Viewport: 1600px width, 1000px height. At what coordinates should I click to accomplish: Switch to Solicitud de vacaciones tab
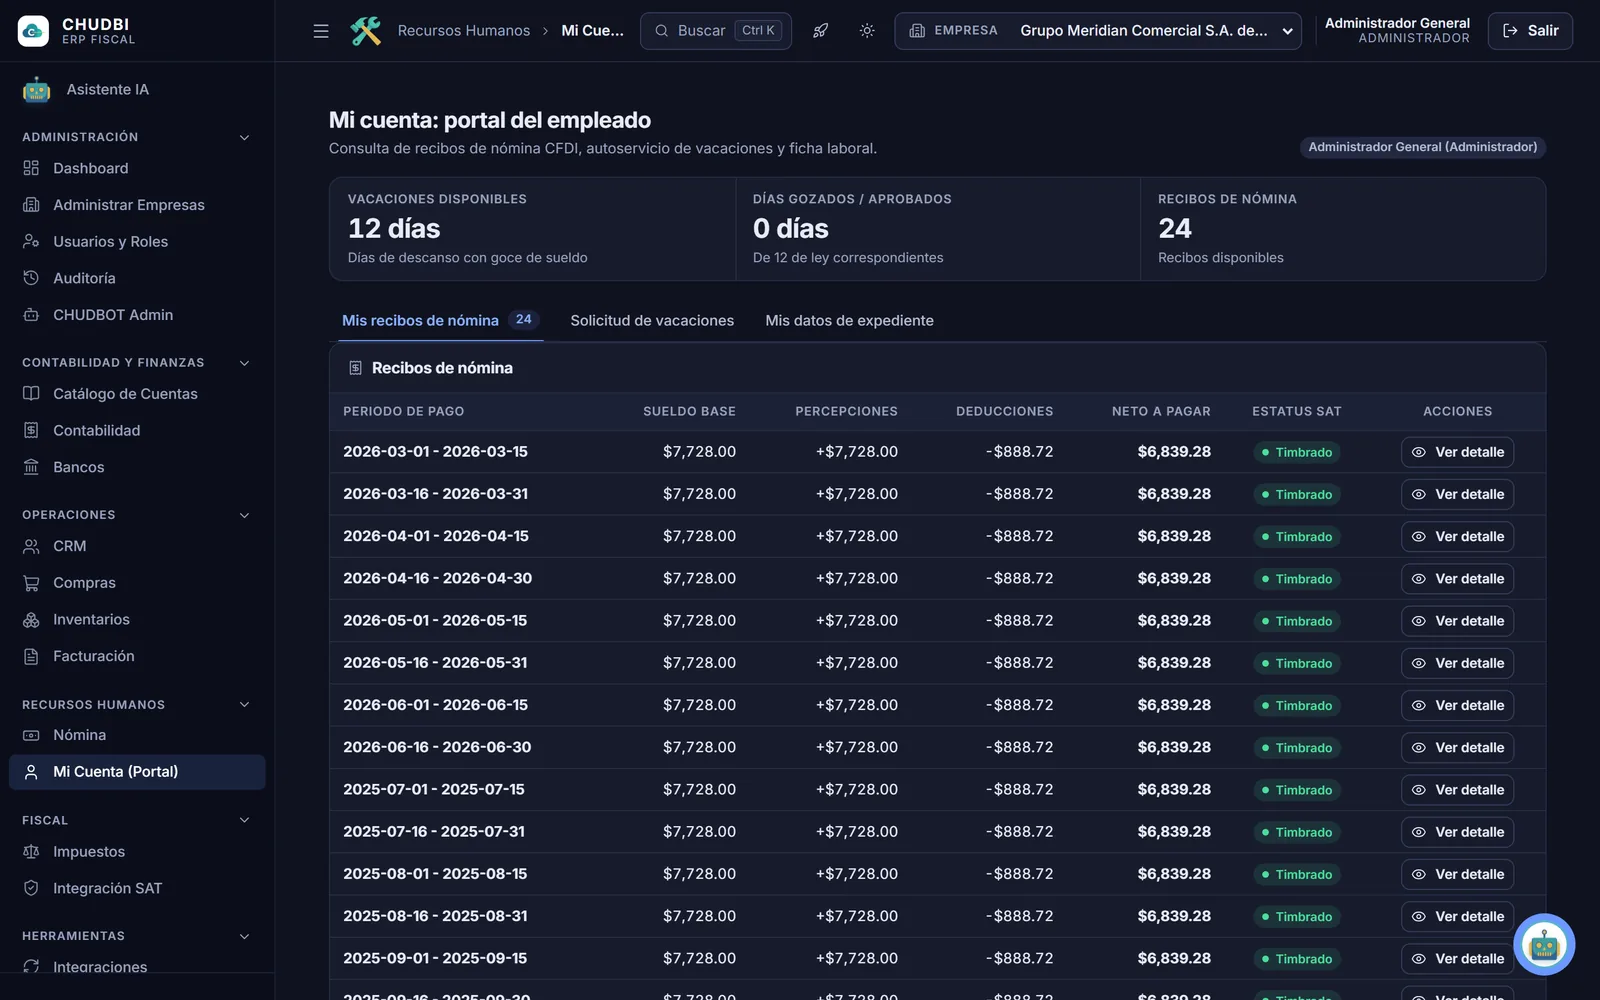click(x=652, y=321)
